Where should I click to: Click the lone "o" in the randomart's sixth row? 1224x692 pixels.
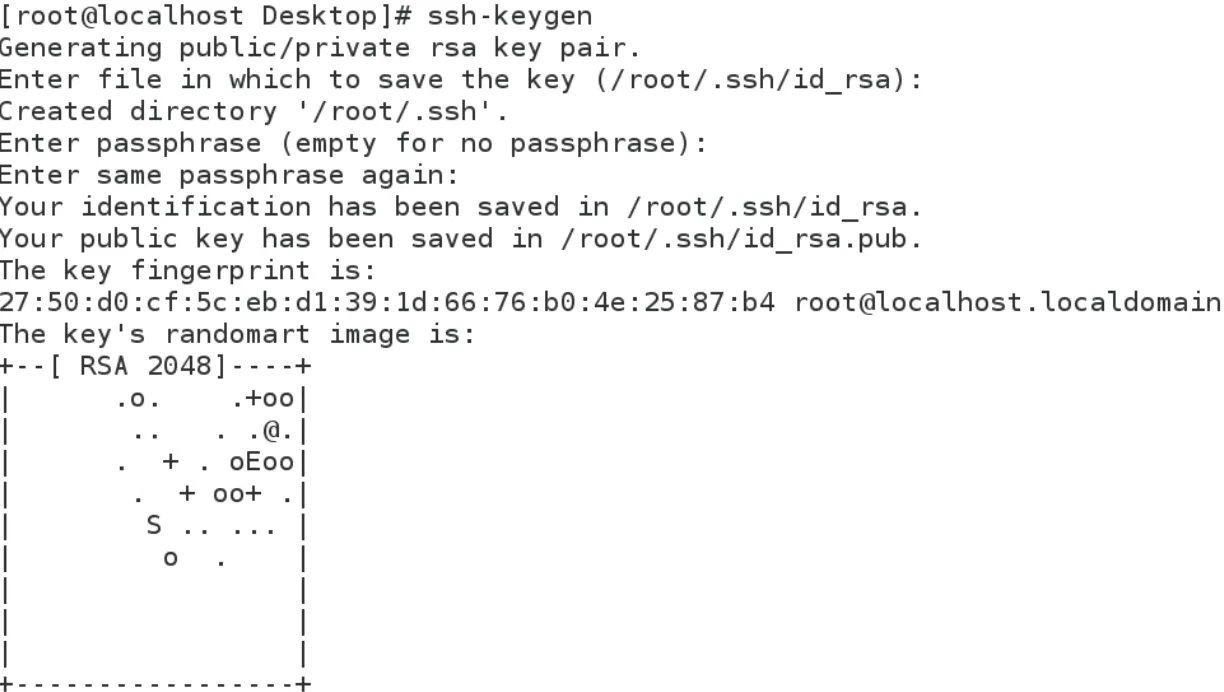click(x=171, y=560)
